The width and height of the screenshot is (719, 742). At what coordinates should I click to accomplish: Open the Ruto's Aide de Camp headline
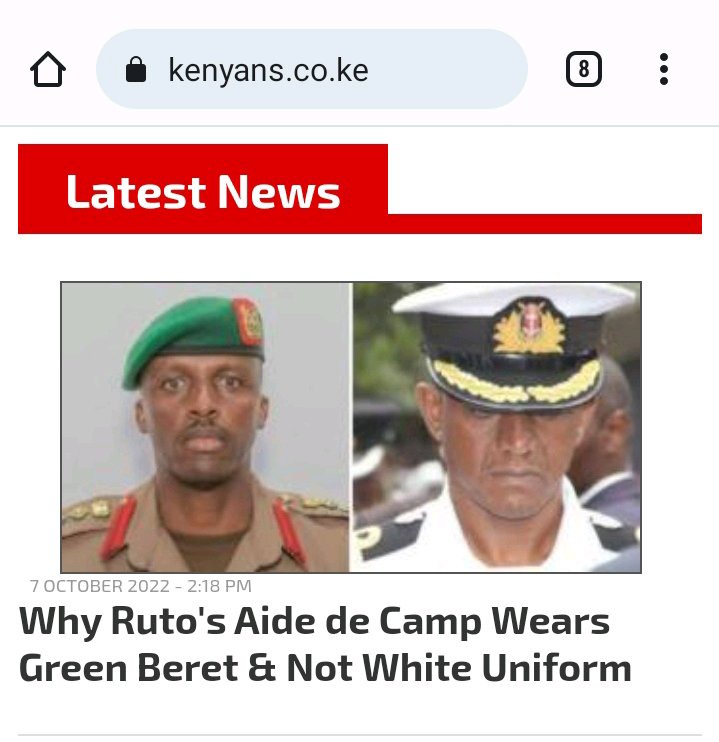click(325, 644)
